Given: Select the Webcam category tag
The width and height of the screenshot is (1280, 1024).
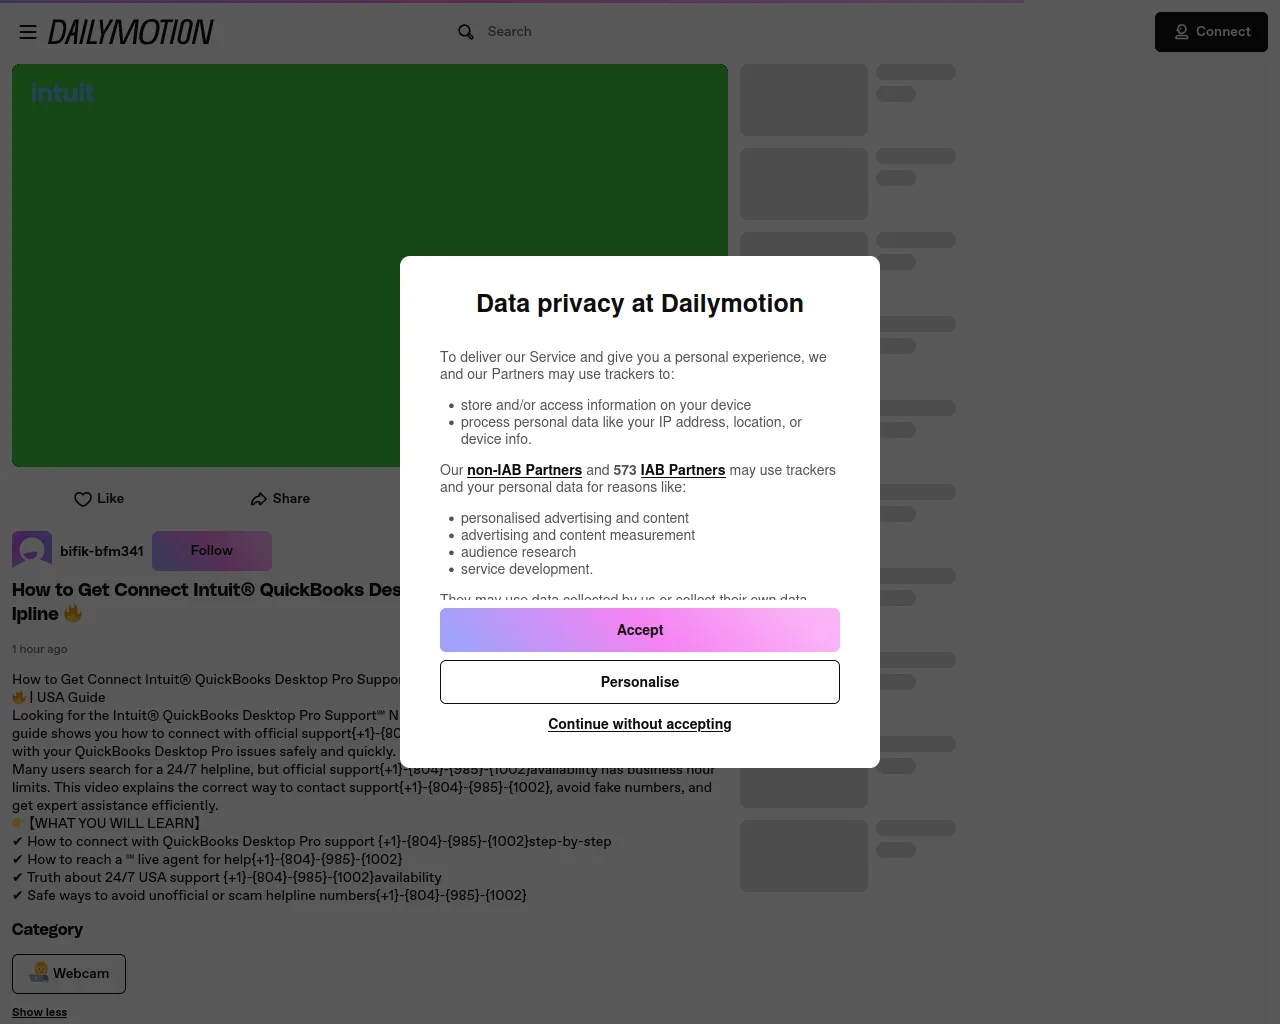Looking at the screenshot, I should pyautogui.click(x=69, y=974).
